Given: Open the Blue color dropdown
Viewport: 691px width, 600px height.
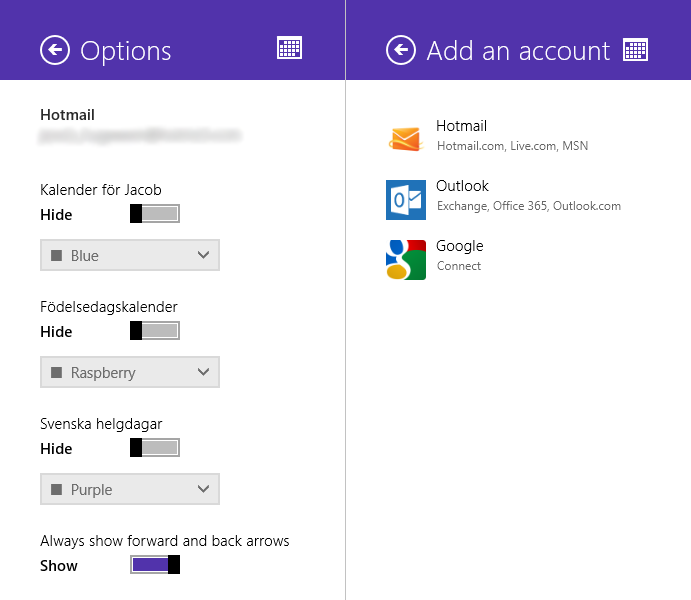Looking at the screenshot, I should [129, 255].
